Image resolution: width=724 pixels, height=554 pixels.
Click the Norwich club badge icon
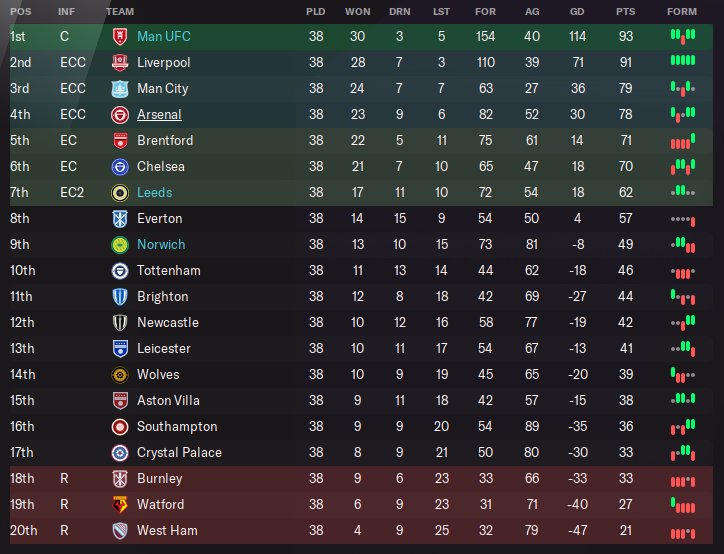pyautogui.click(x=119, y=244)
